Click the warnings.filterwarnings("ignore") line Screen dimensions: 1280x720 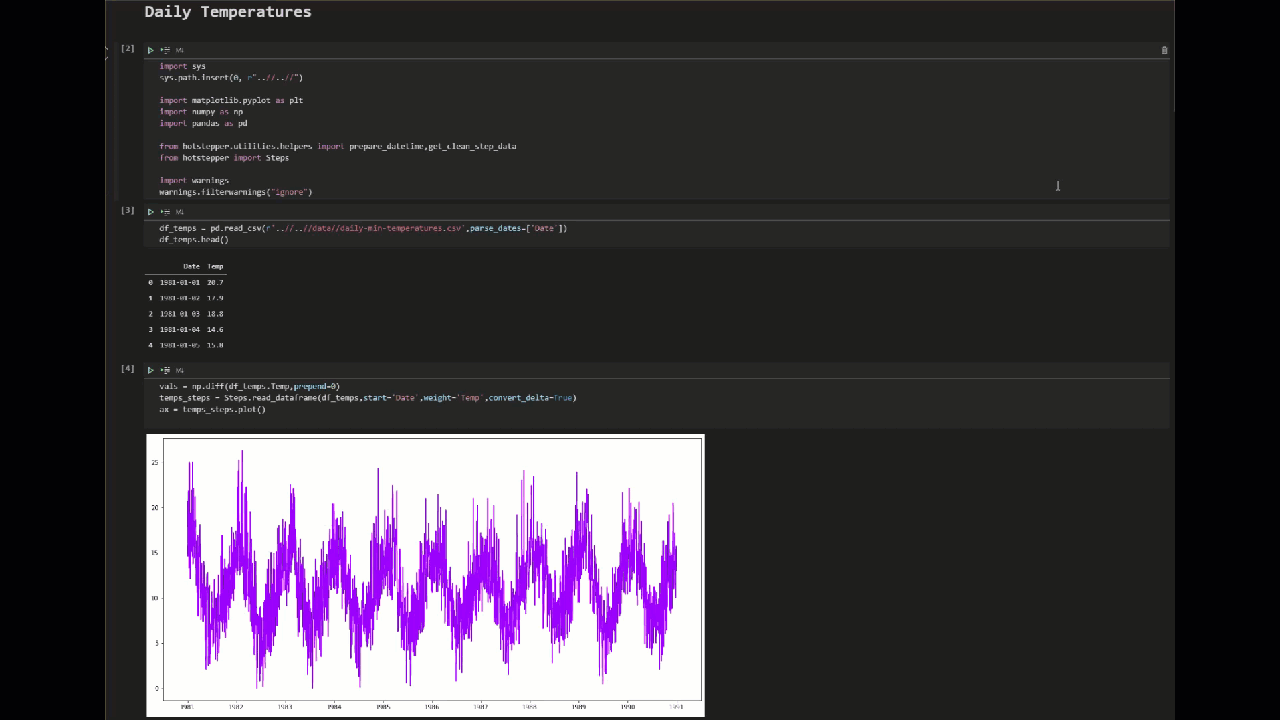click(x=236, y=192)
